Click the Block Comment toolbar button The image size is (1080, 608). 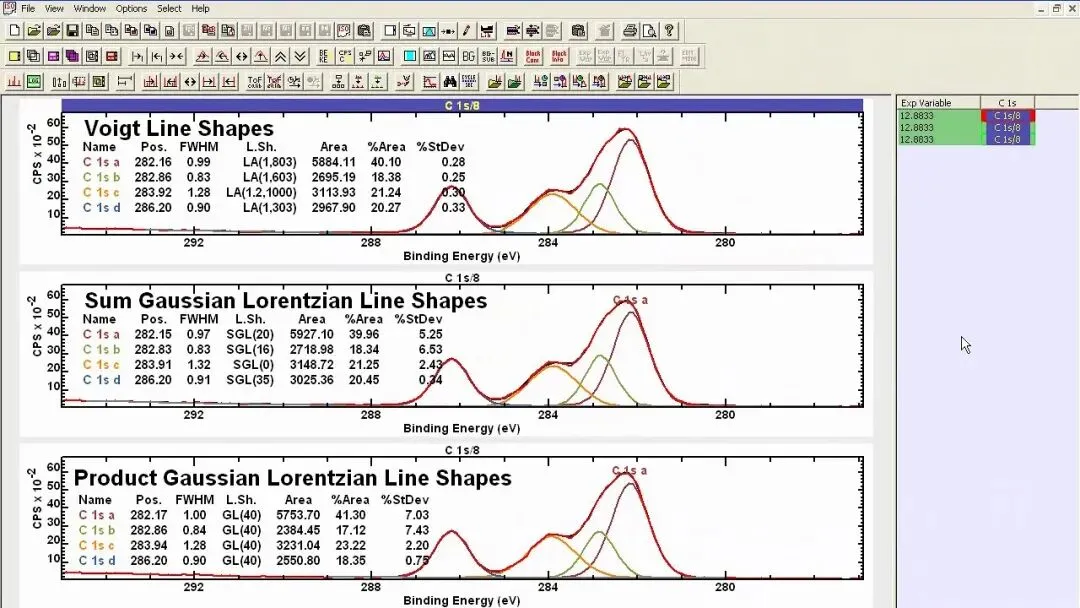click(x=533, y=56)
